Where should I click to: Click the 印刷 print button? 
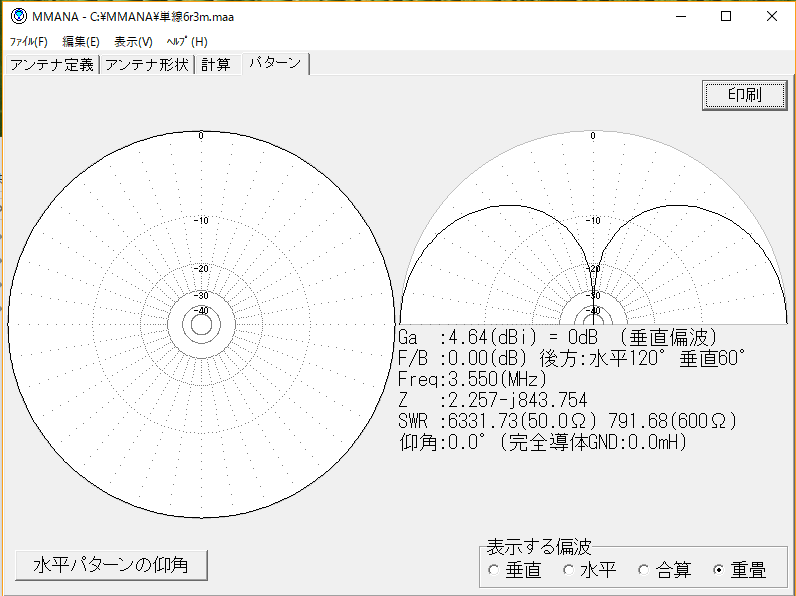coord(744,95)
